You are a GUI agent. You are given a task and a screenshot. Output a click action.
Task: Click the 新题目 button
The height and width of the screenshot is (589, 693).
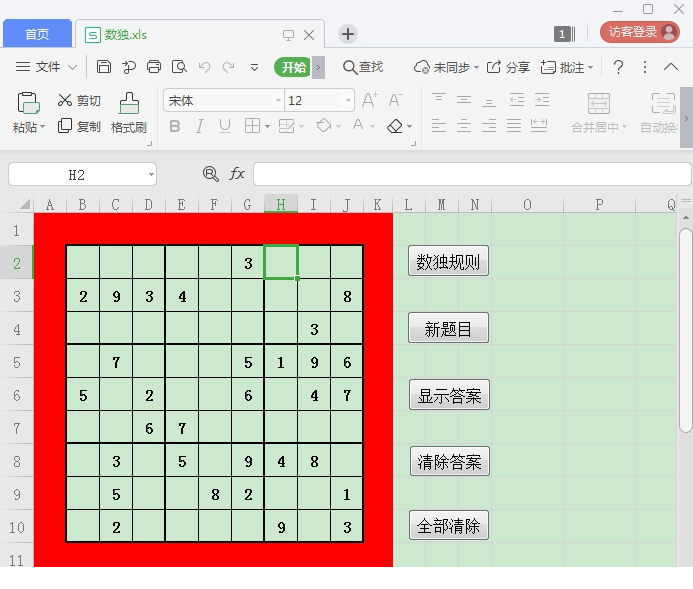[x=448, y=328]
